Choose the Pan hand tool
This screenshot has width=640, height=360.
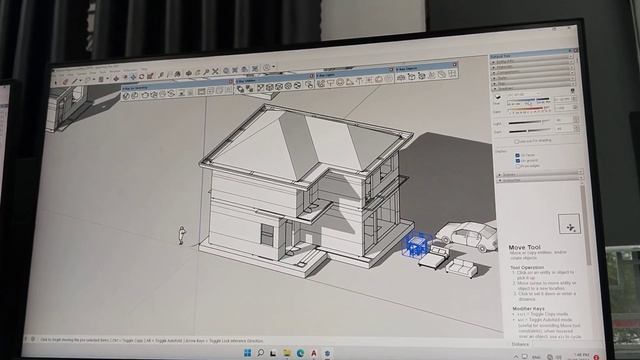[198, 73]
